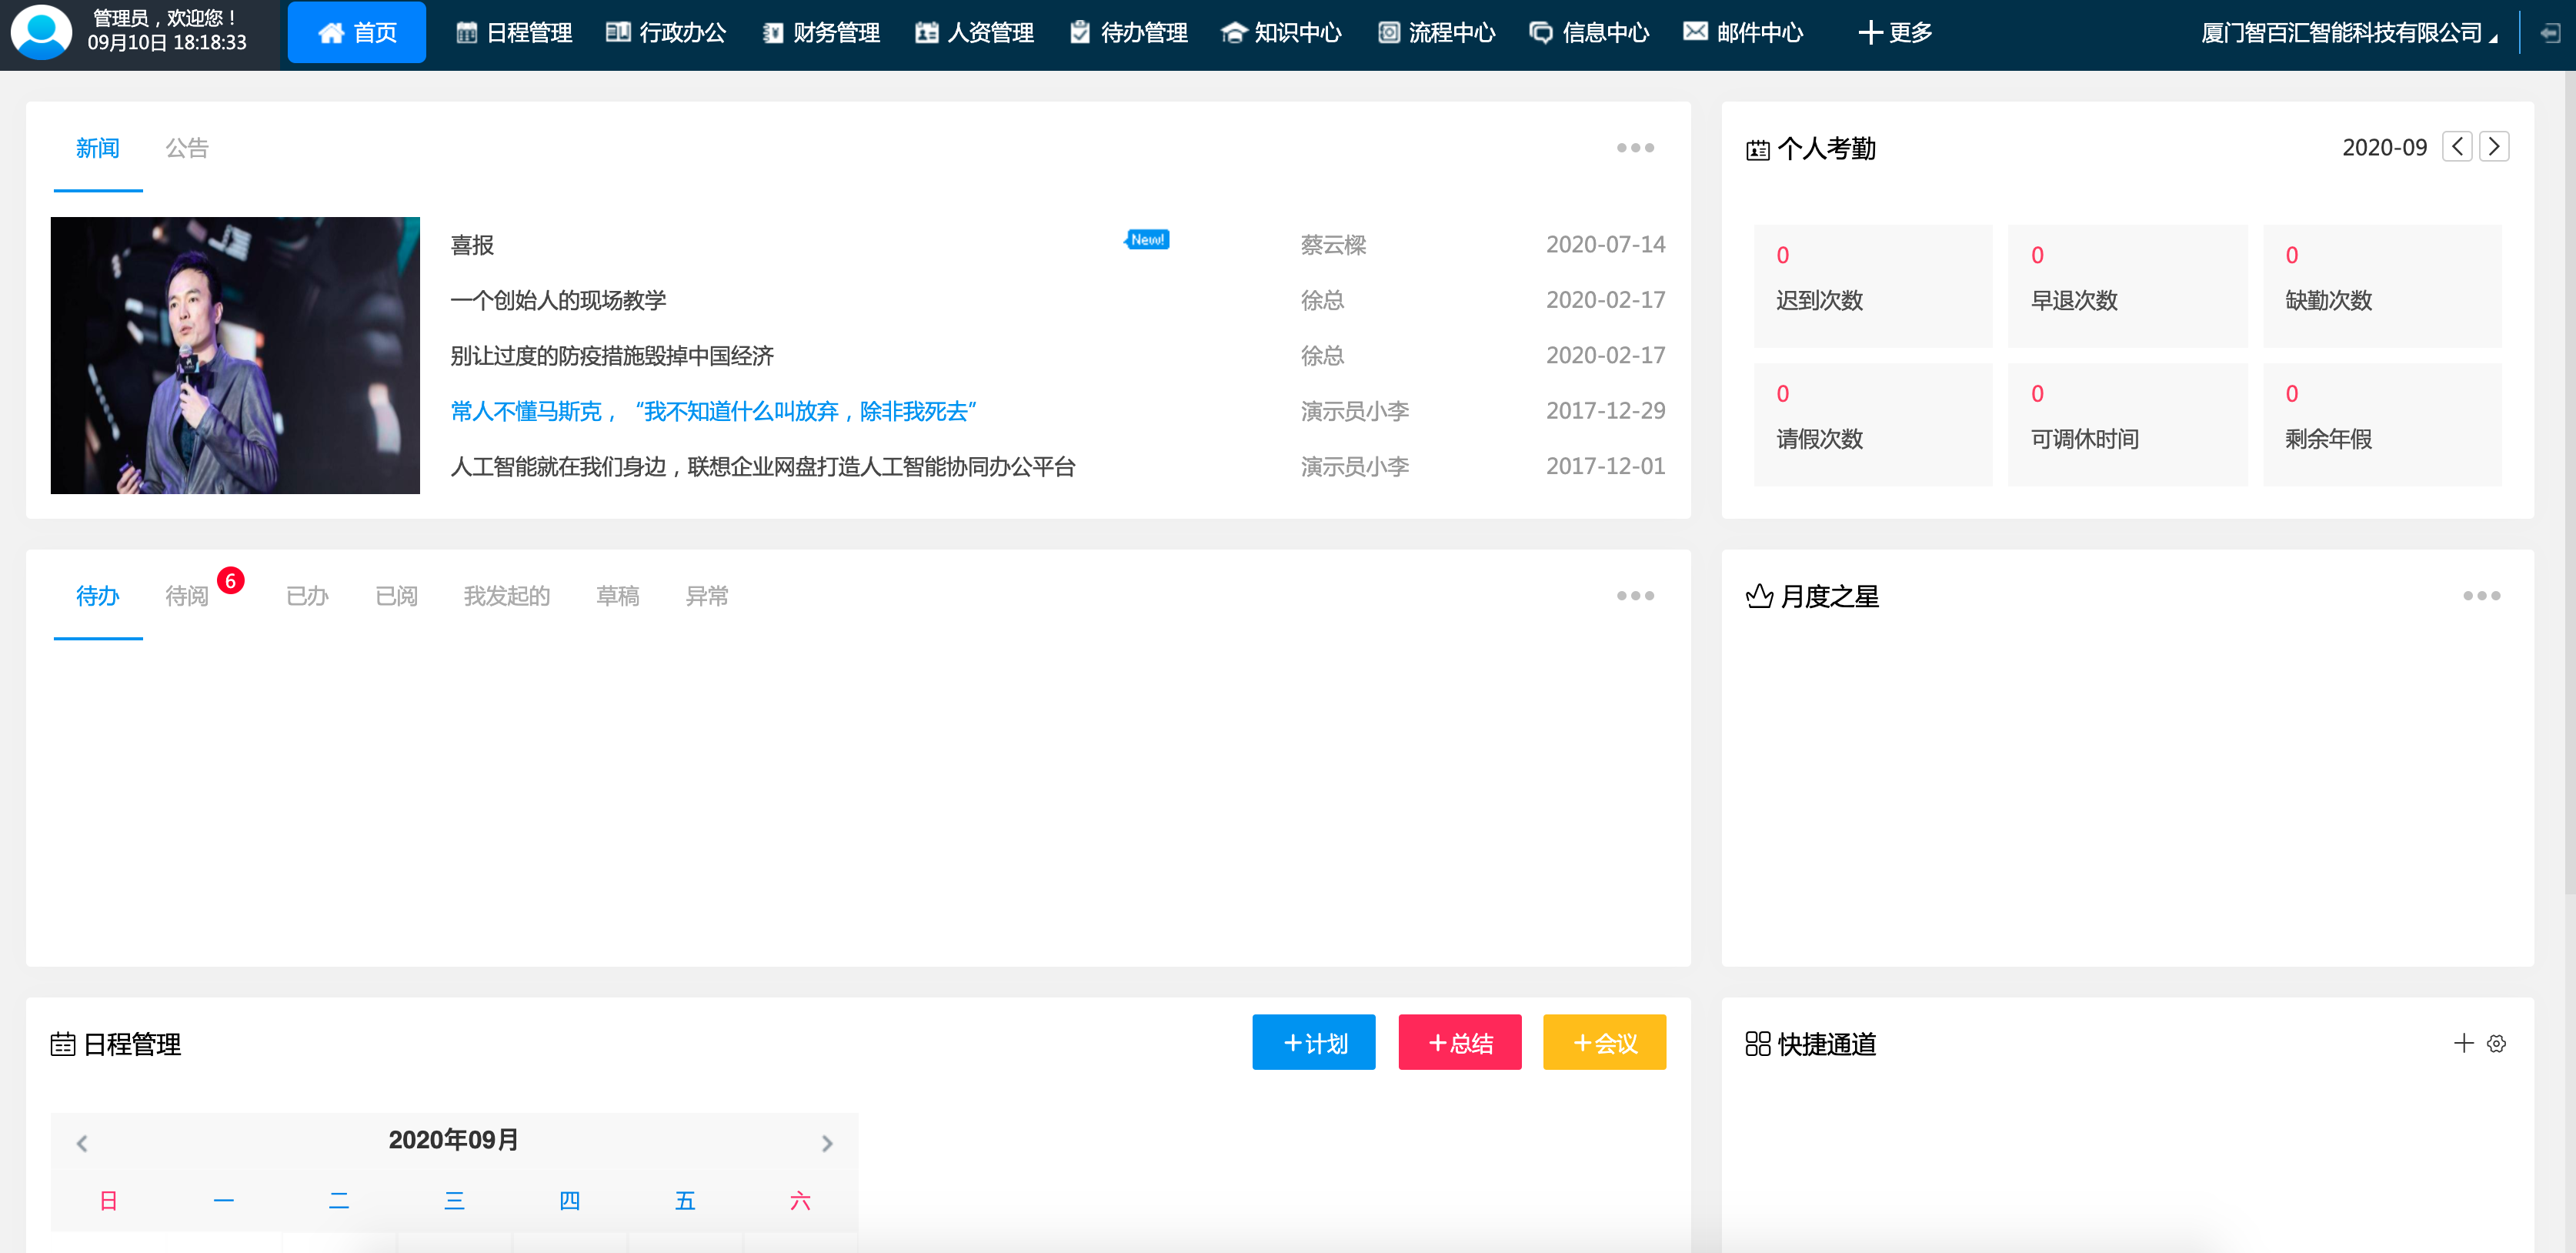The width and height of the screenshot is (2576, 1253).
Task: Open the 信息中心 menu
Action: (1589, 33)
